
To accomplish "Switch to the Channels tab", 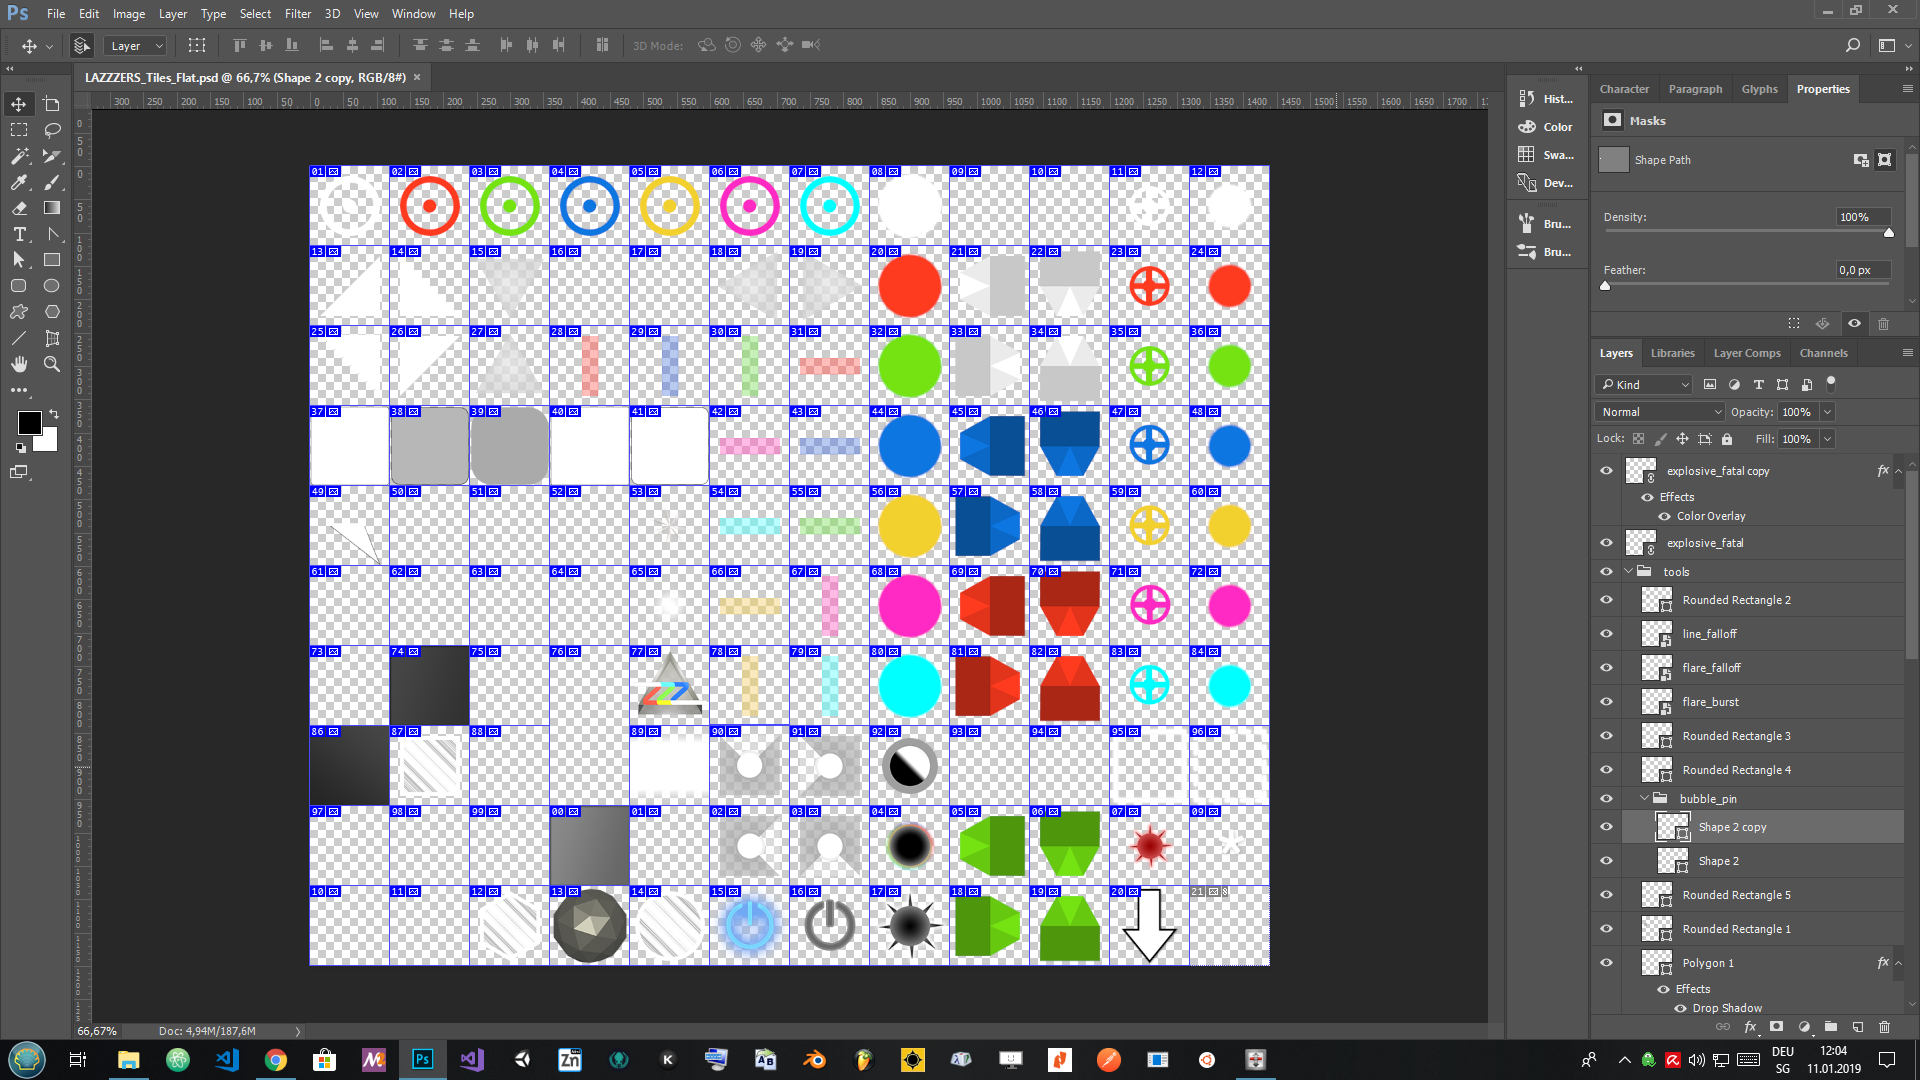I will point(1823,353).
